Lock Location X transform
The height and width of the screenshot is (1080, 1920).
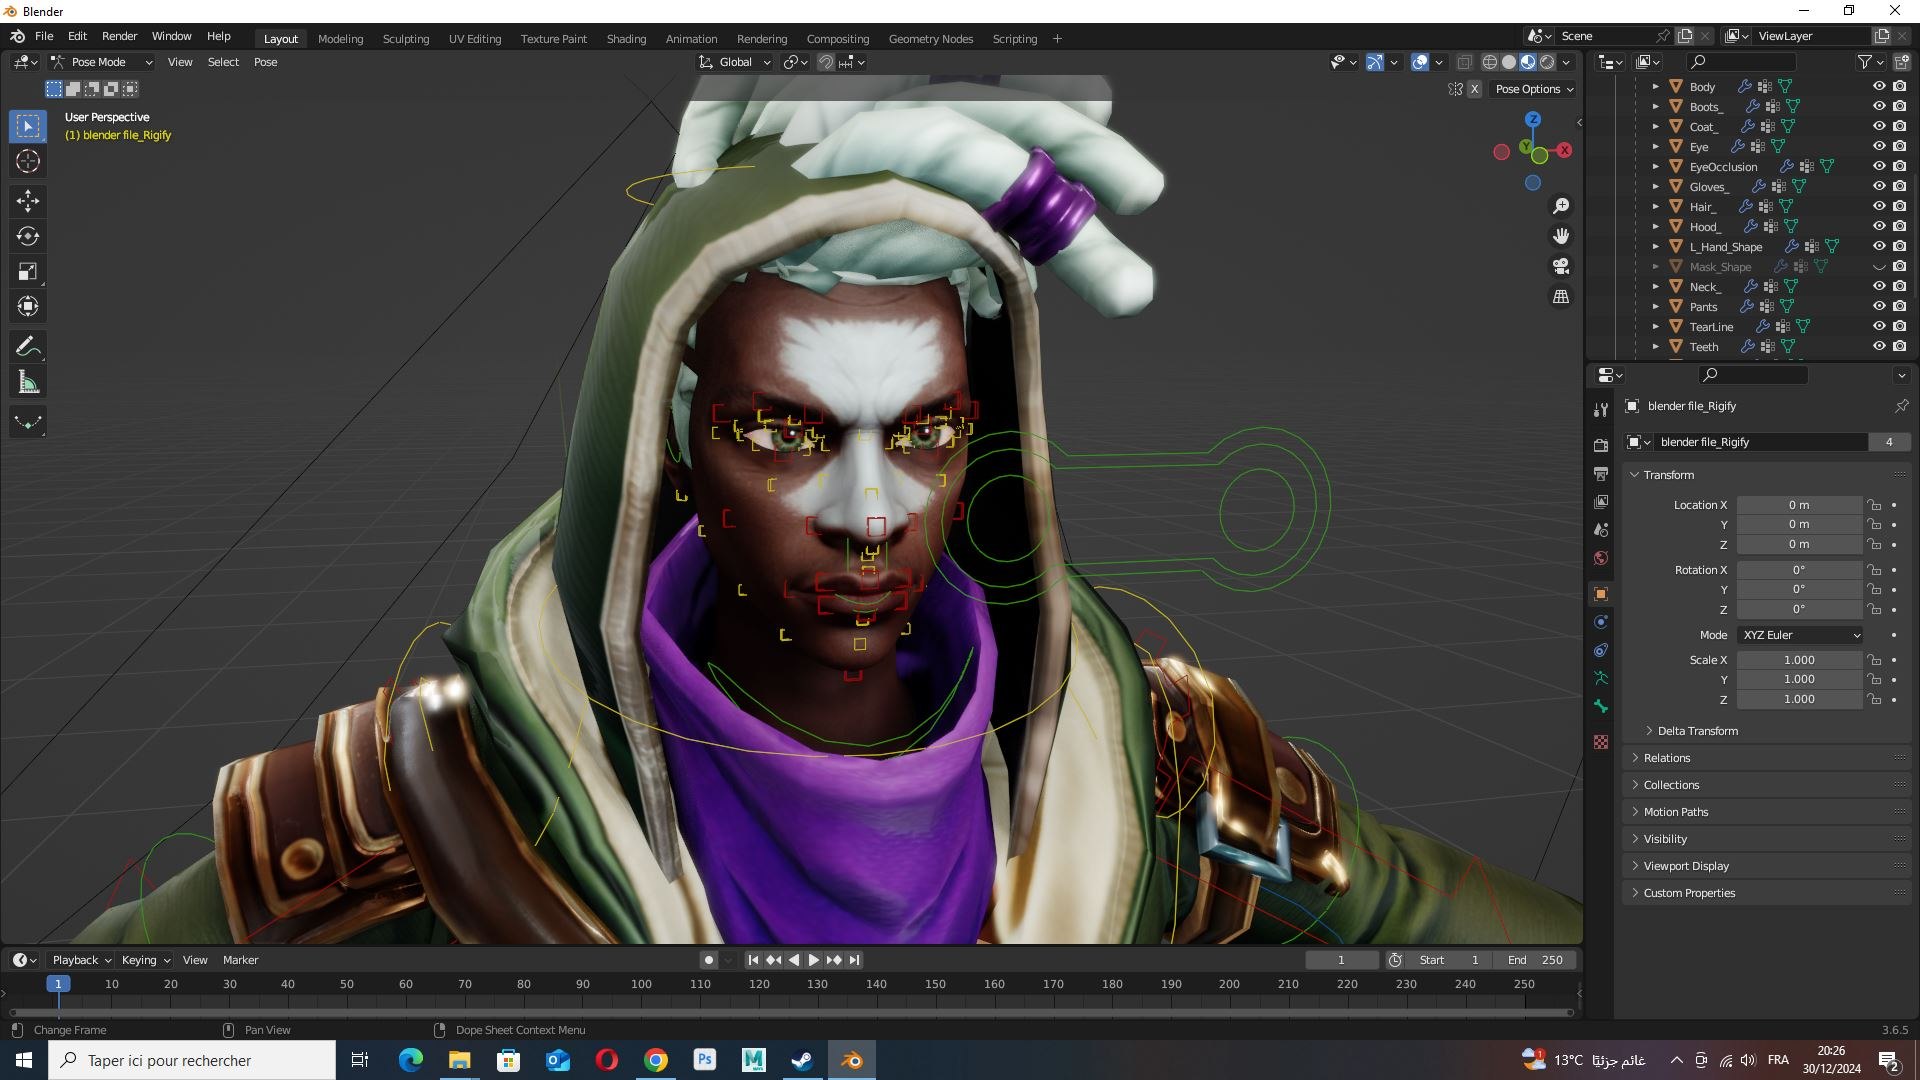tap(1875, 505)
